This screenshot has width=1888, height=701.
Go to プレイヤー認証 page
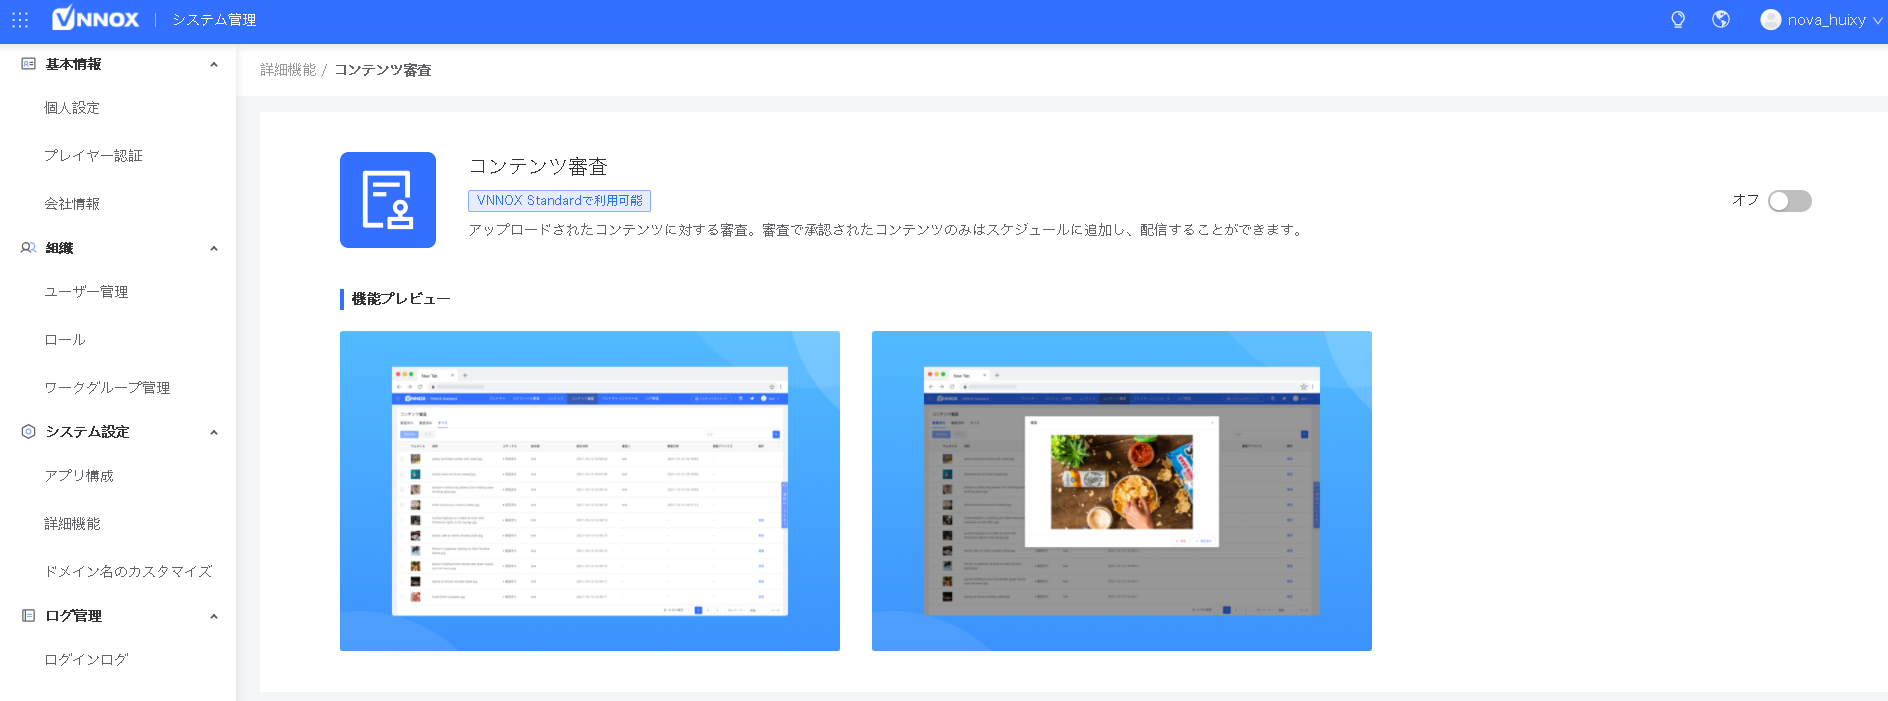93,156
